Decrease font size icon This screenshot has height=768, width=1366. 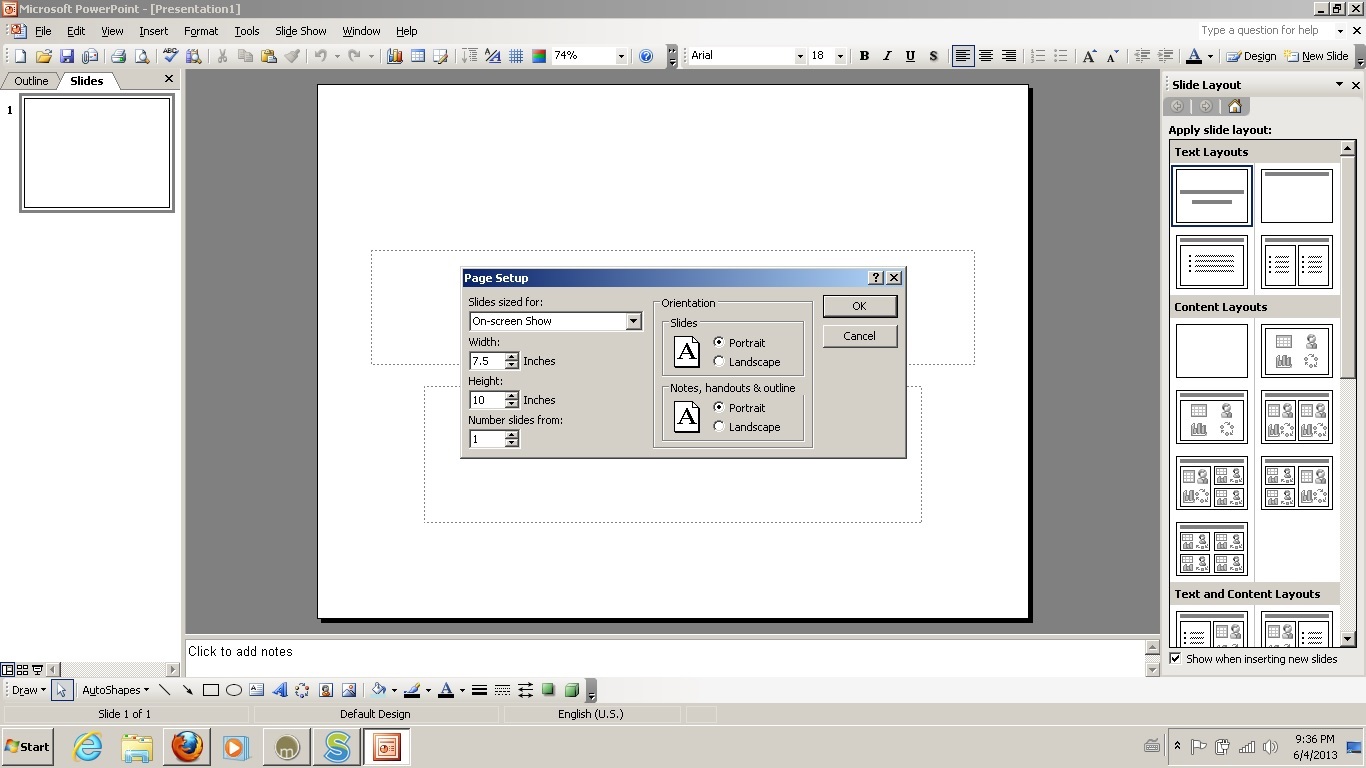point(1113,56)
